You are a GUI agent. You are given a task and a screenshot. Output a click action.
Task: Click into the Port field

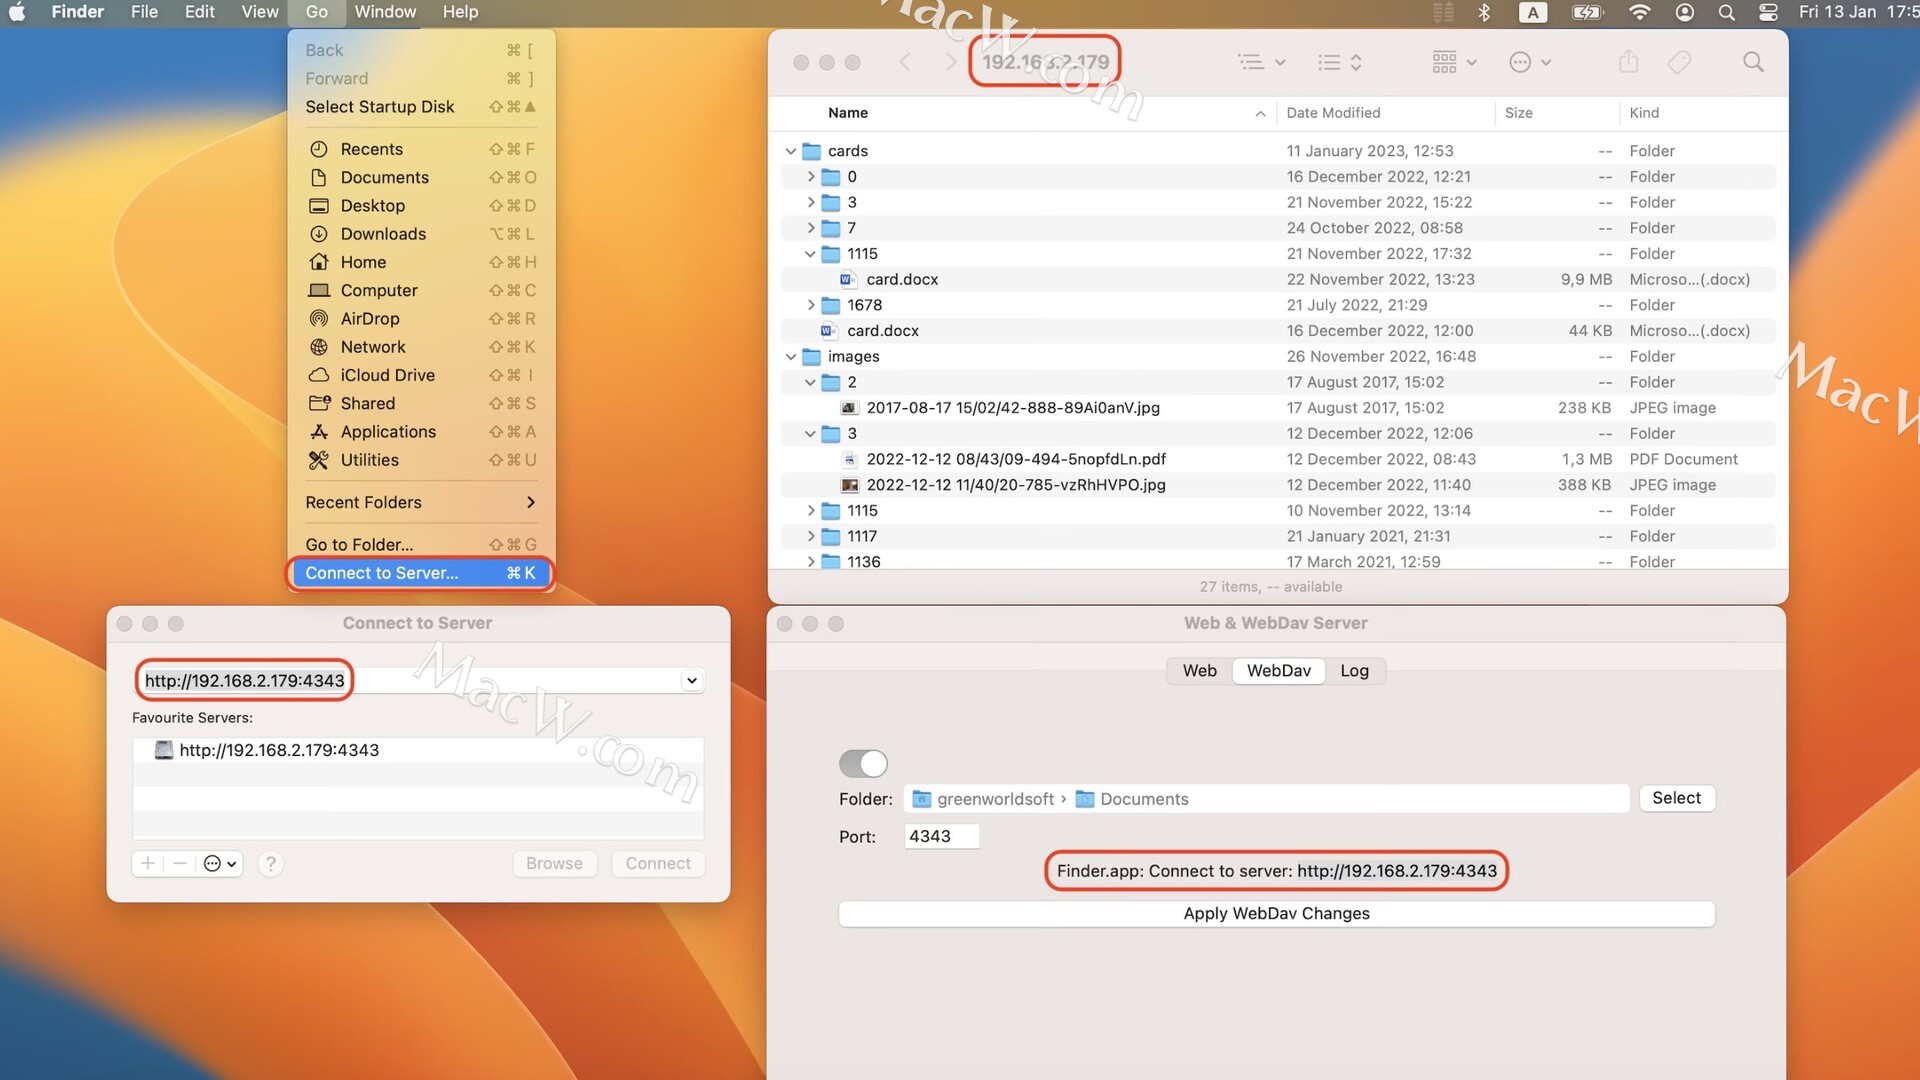(941, 836)
